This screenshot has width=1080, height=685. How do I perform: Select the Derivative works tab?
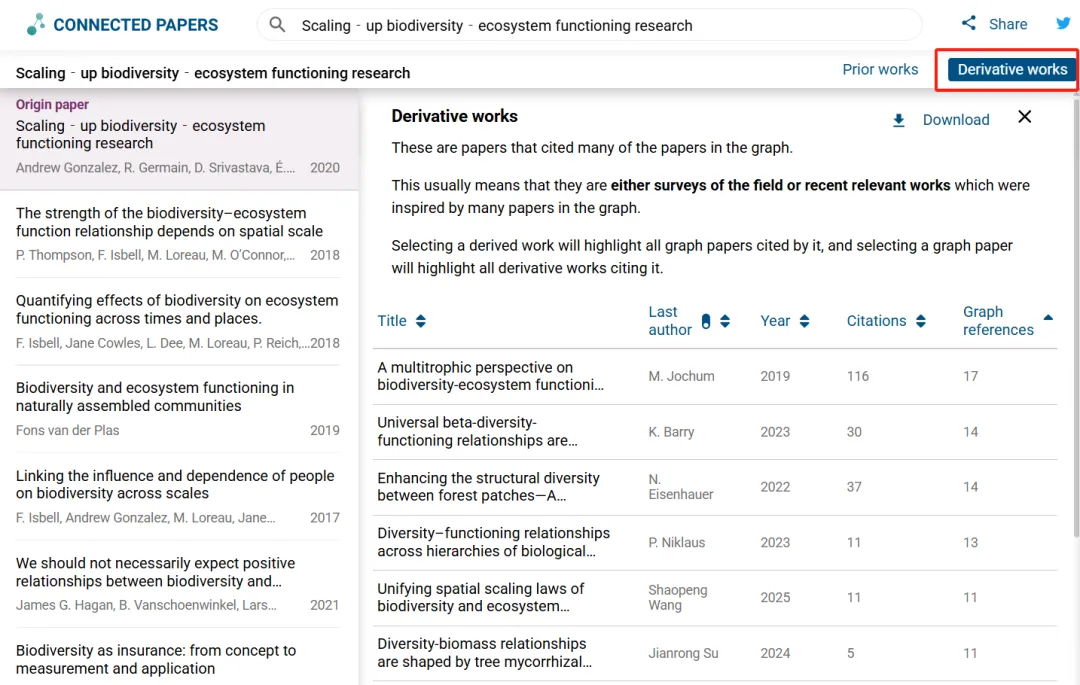tap(1012, 70)
